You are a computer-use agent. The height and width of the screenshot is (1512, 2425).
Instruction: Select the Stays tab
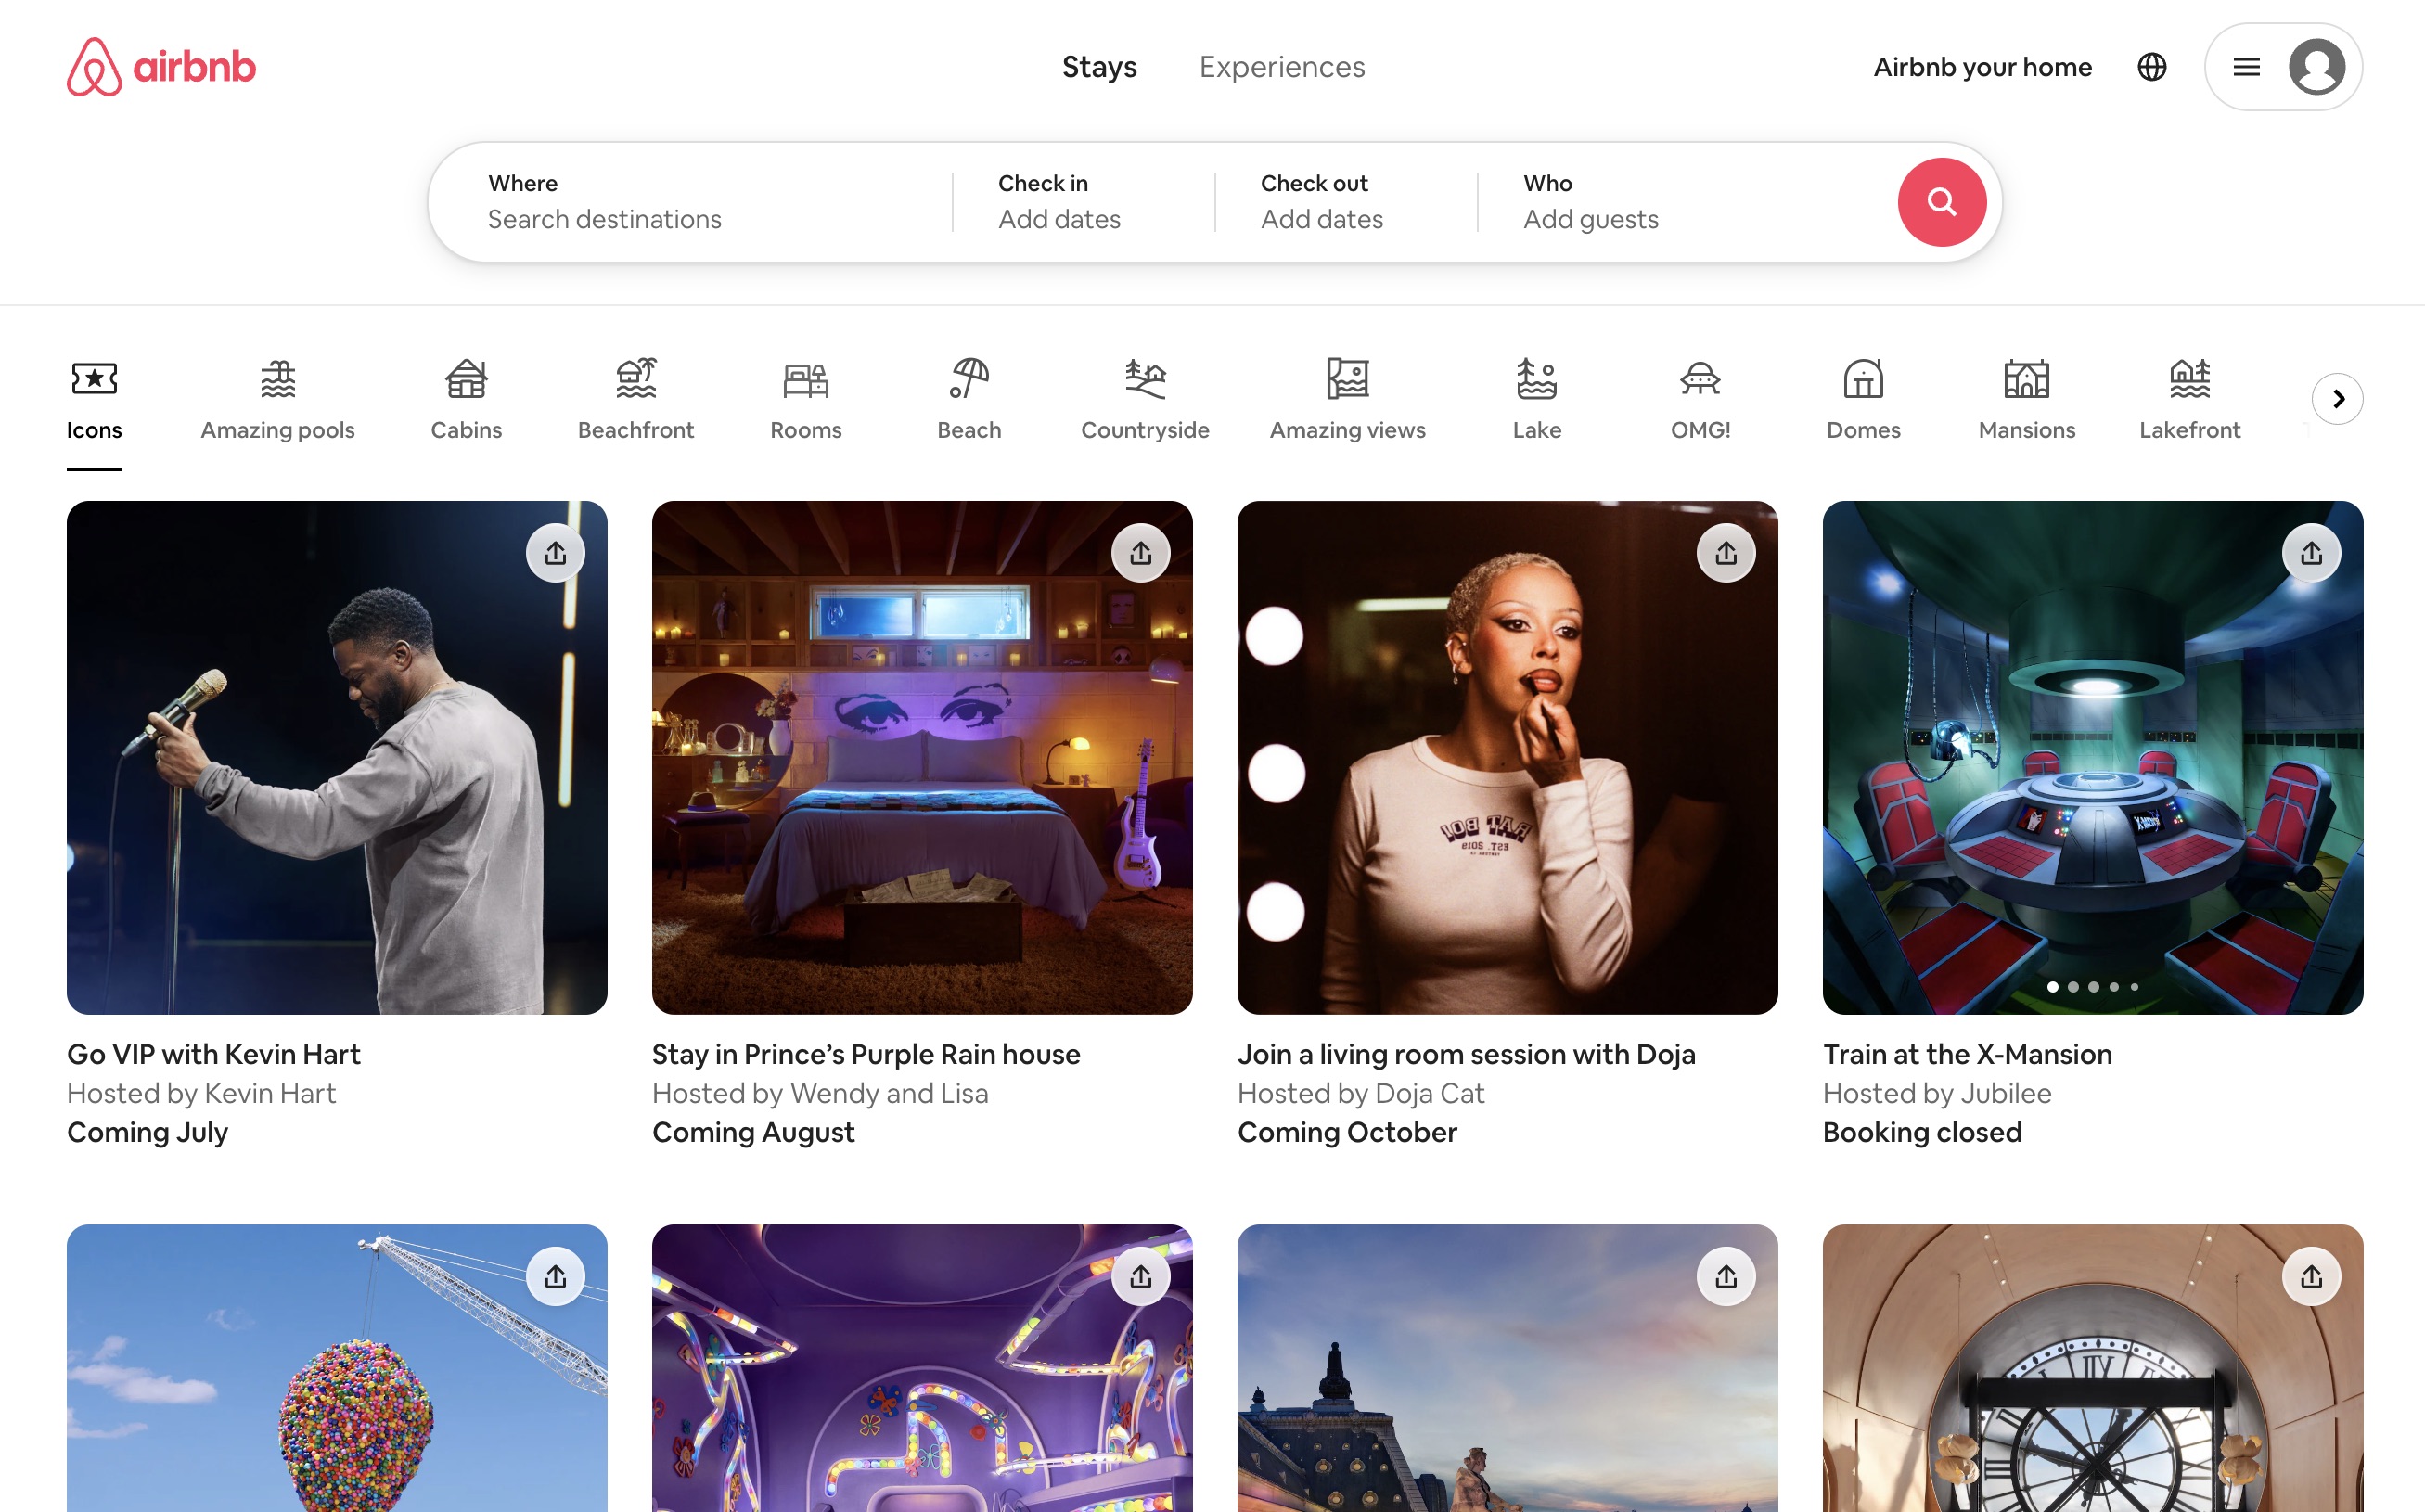pos(1097,66)
